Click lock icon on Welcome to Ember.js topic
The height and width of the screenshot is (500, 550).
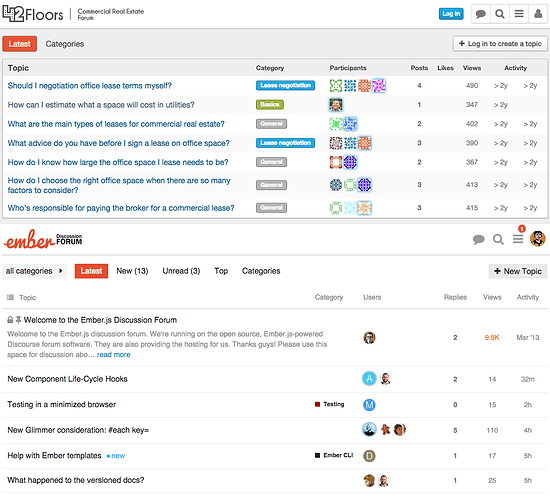tap(10, 320)
